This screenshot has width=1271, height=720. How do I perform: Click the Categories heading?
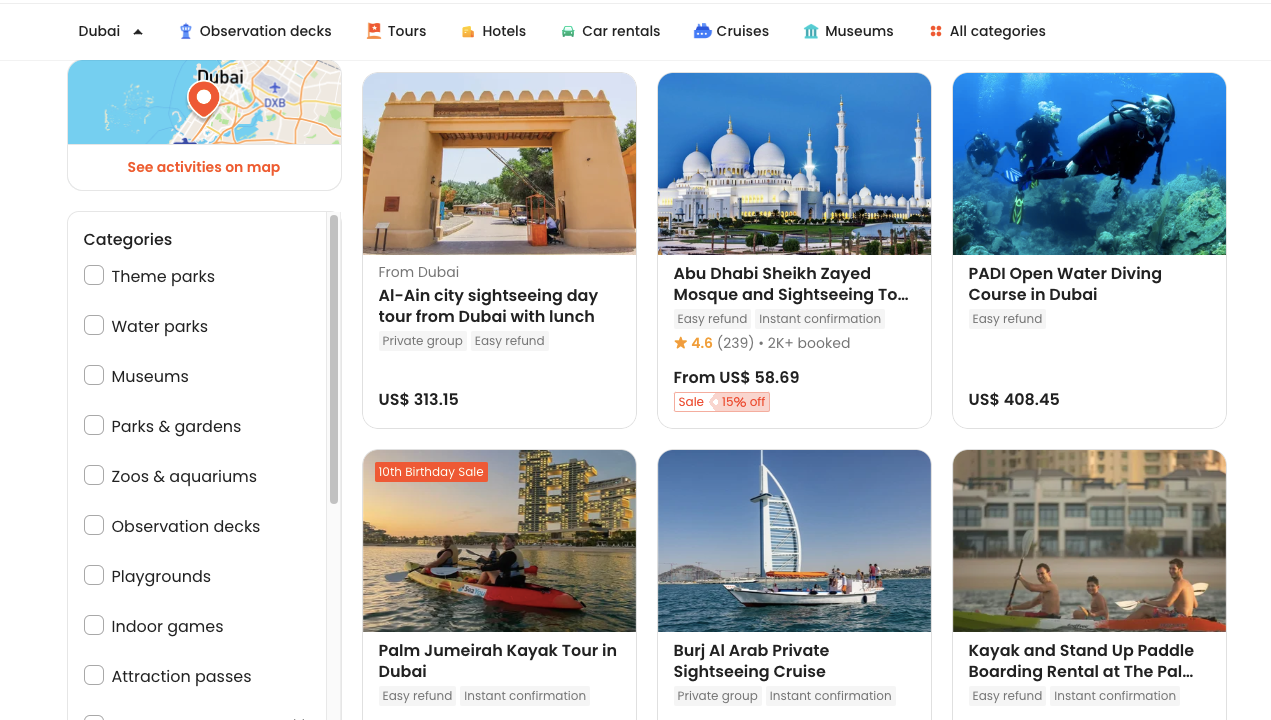(127, 239)
